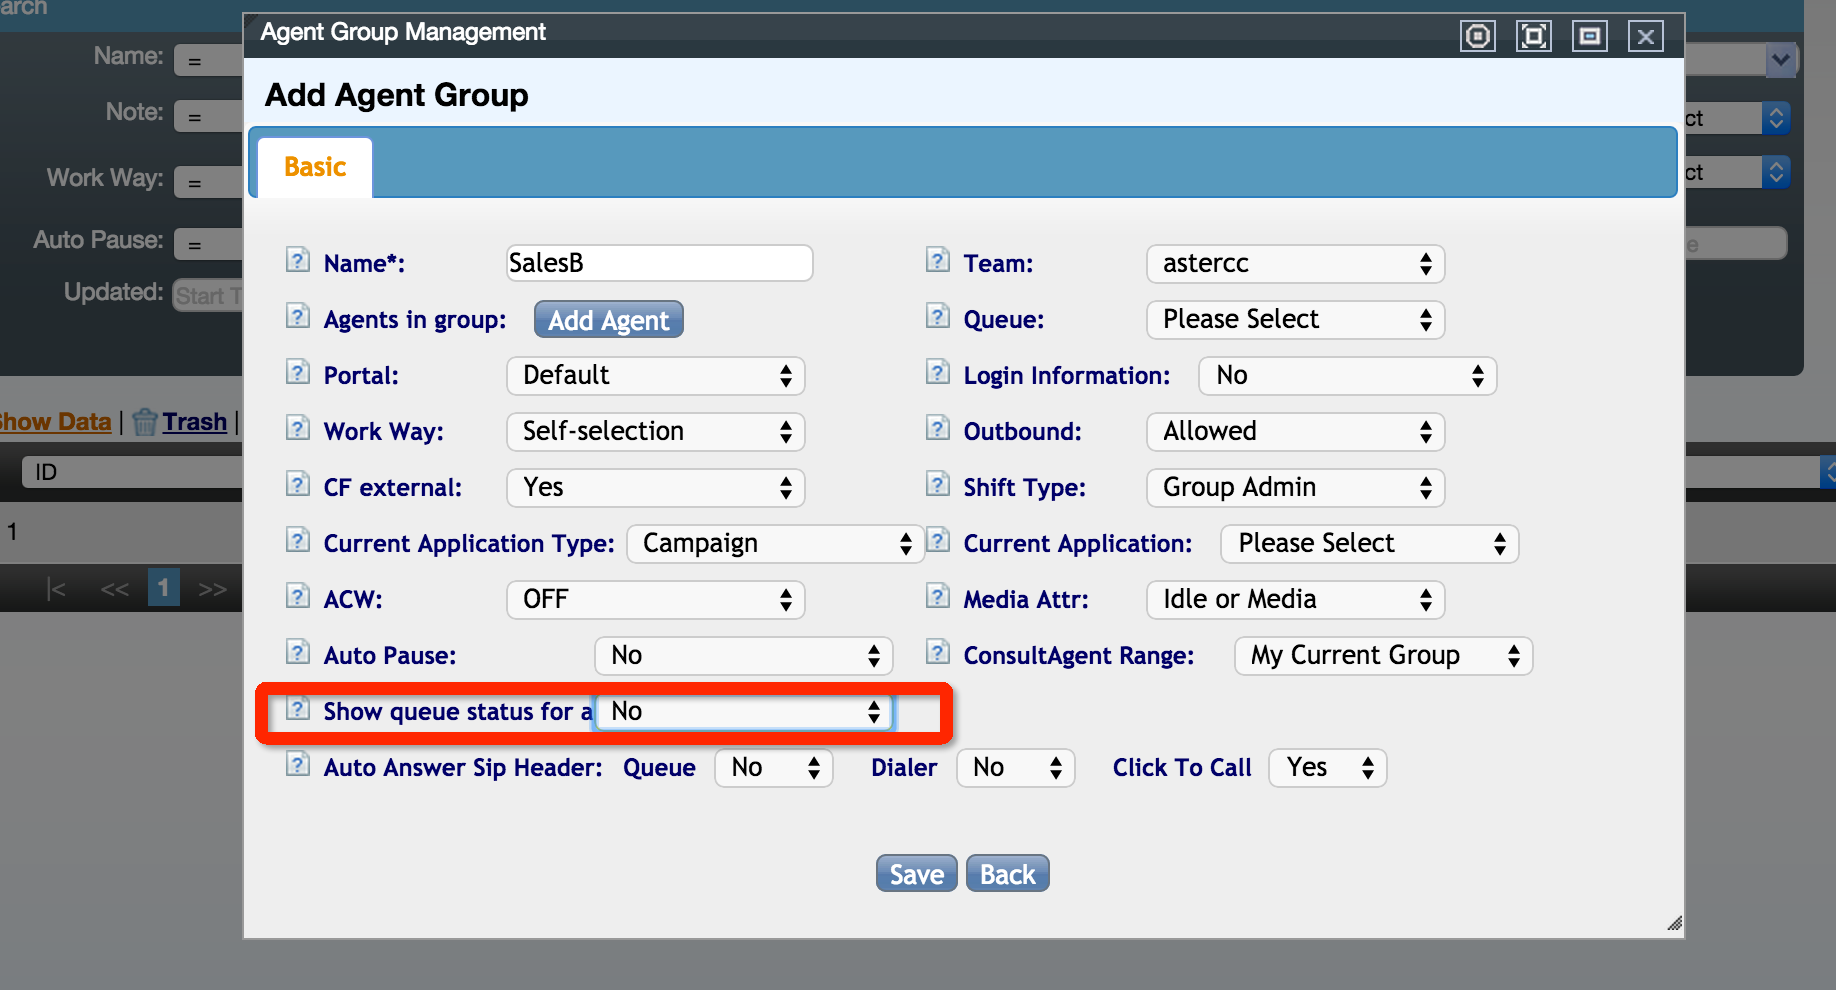Open Click To Call Yes dropdown
Viewport: 1836px width, 990px height.
click(x=1327, y=768)
